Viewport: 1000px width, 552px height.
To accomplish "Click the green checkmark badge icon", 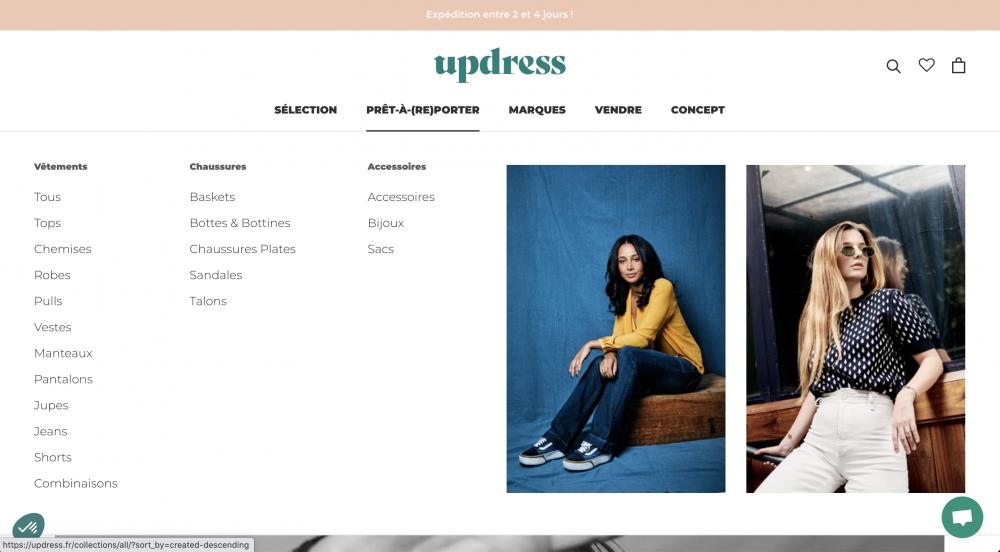I will tap(28, 526).
